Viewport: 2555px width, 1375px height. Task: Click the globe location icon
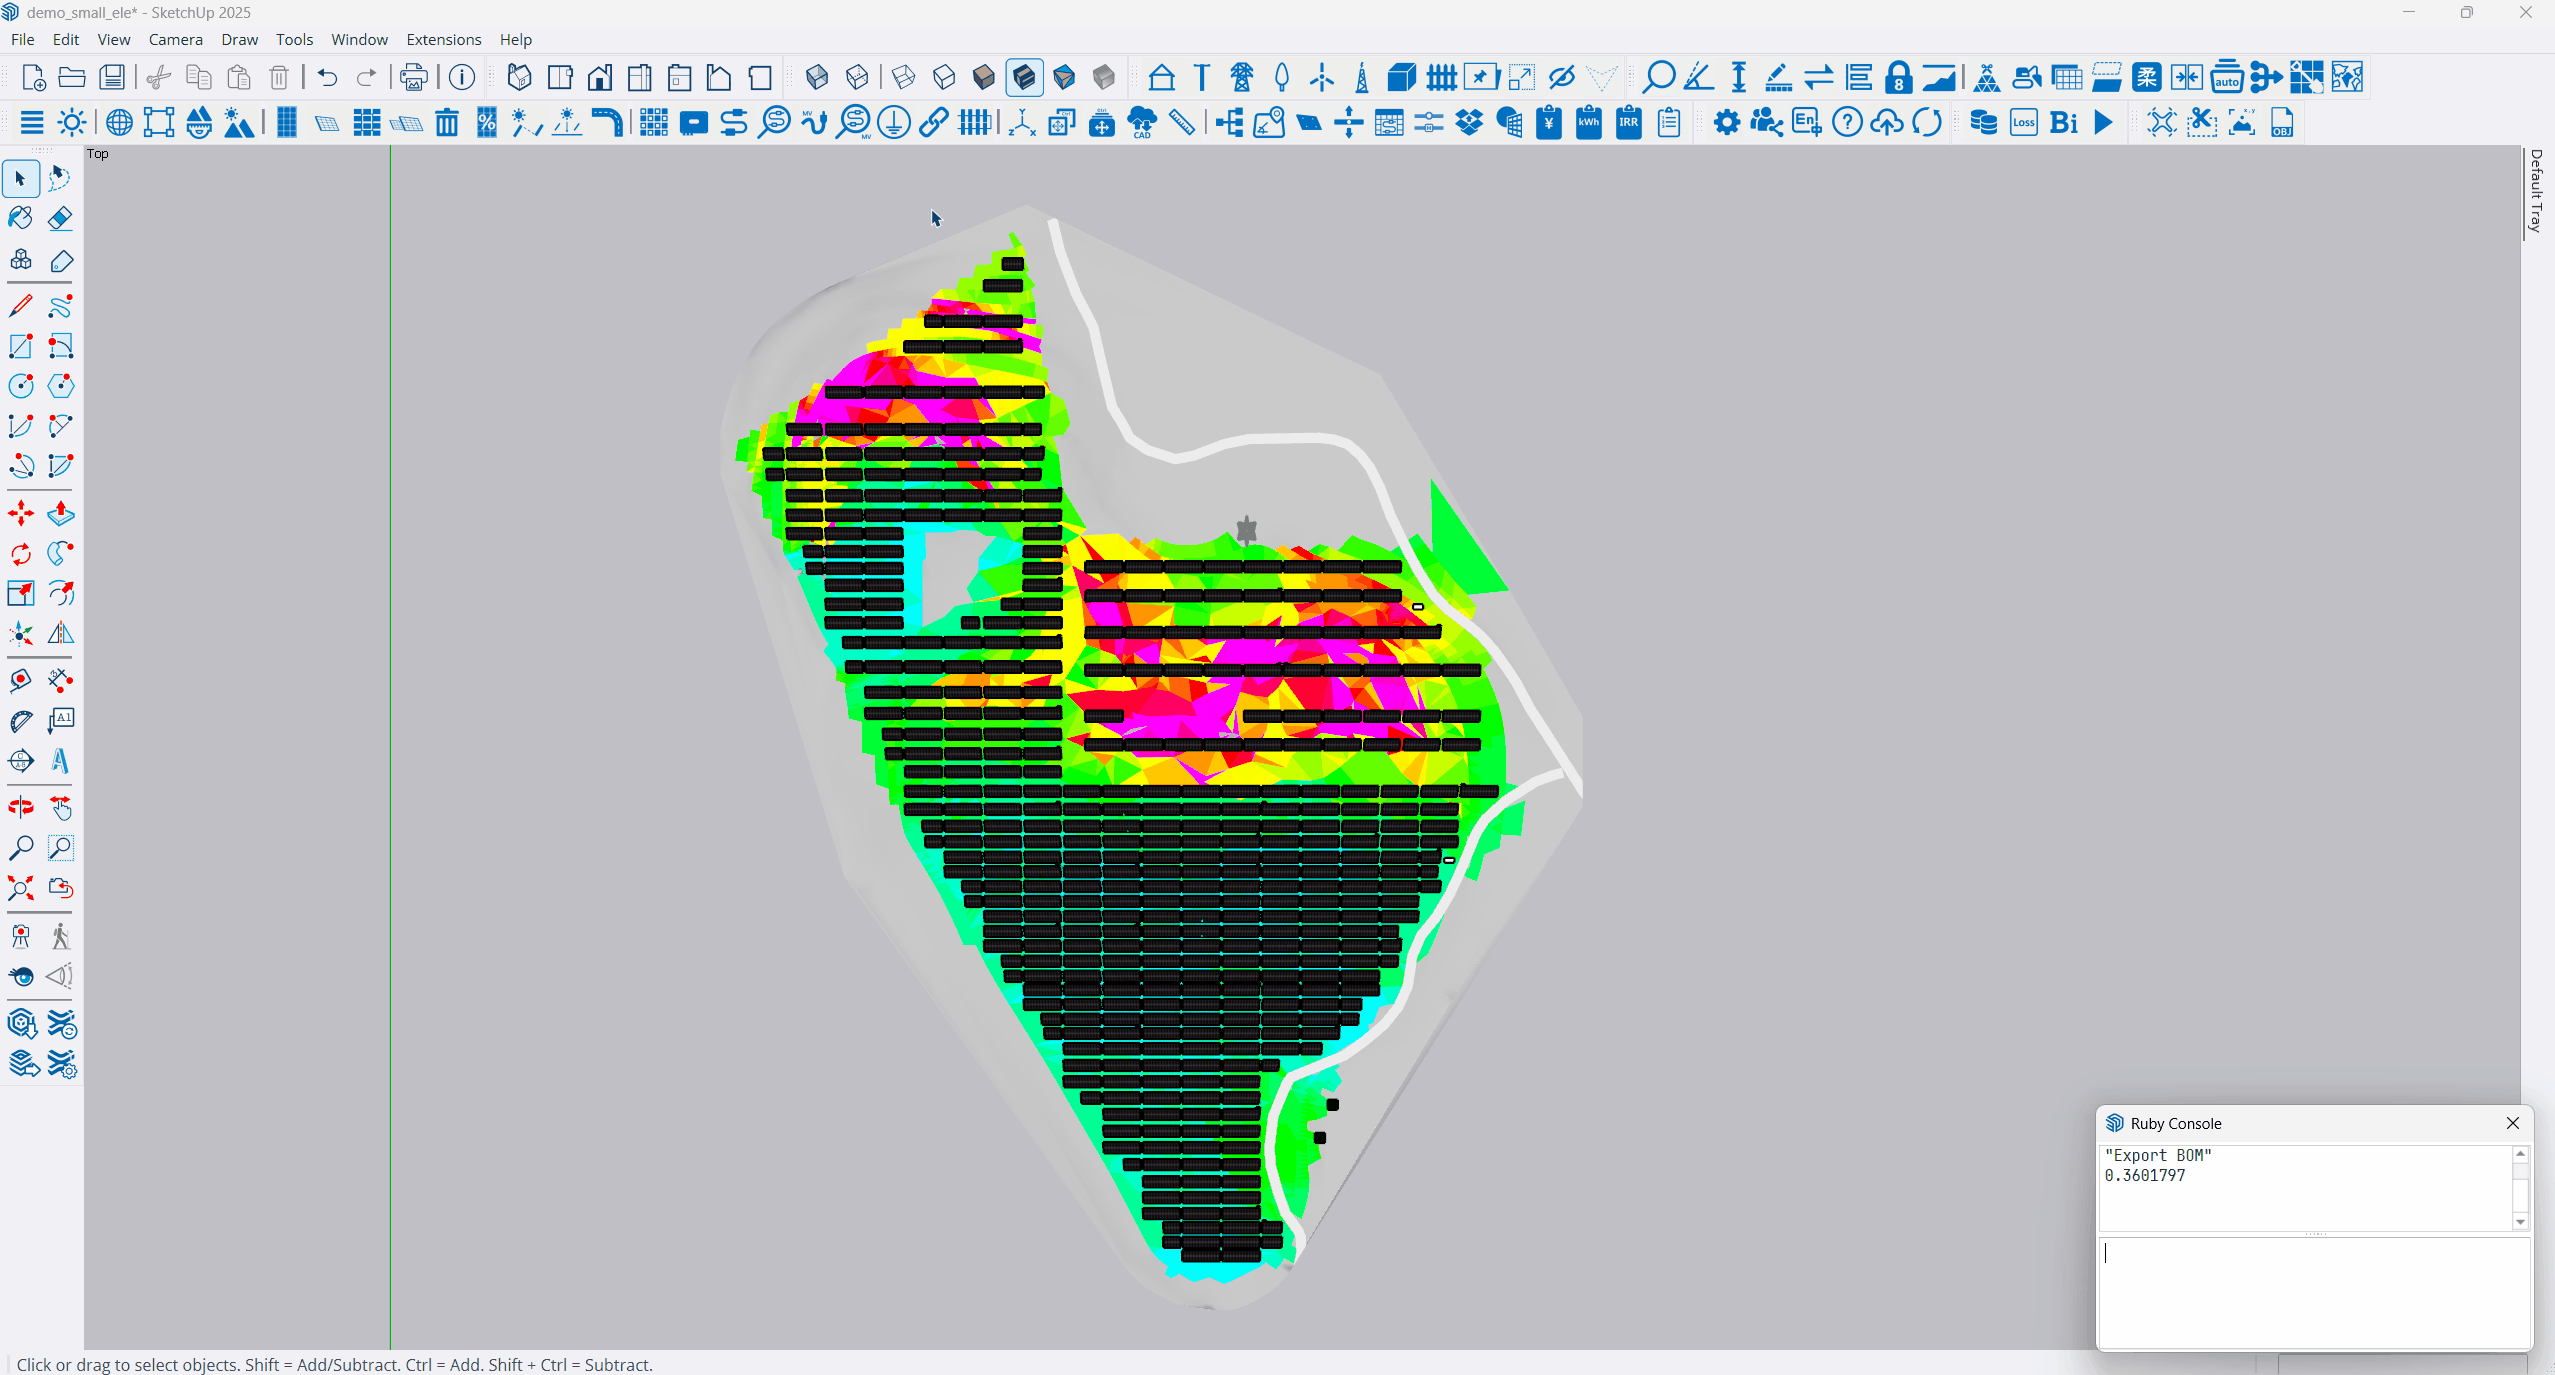[119, 123]
